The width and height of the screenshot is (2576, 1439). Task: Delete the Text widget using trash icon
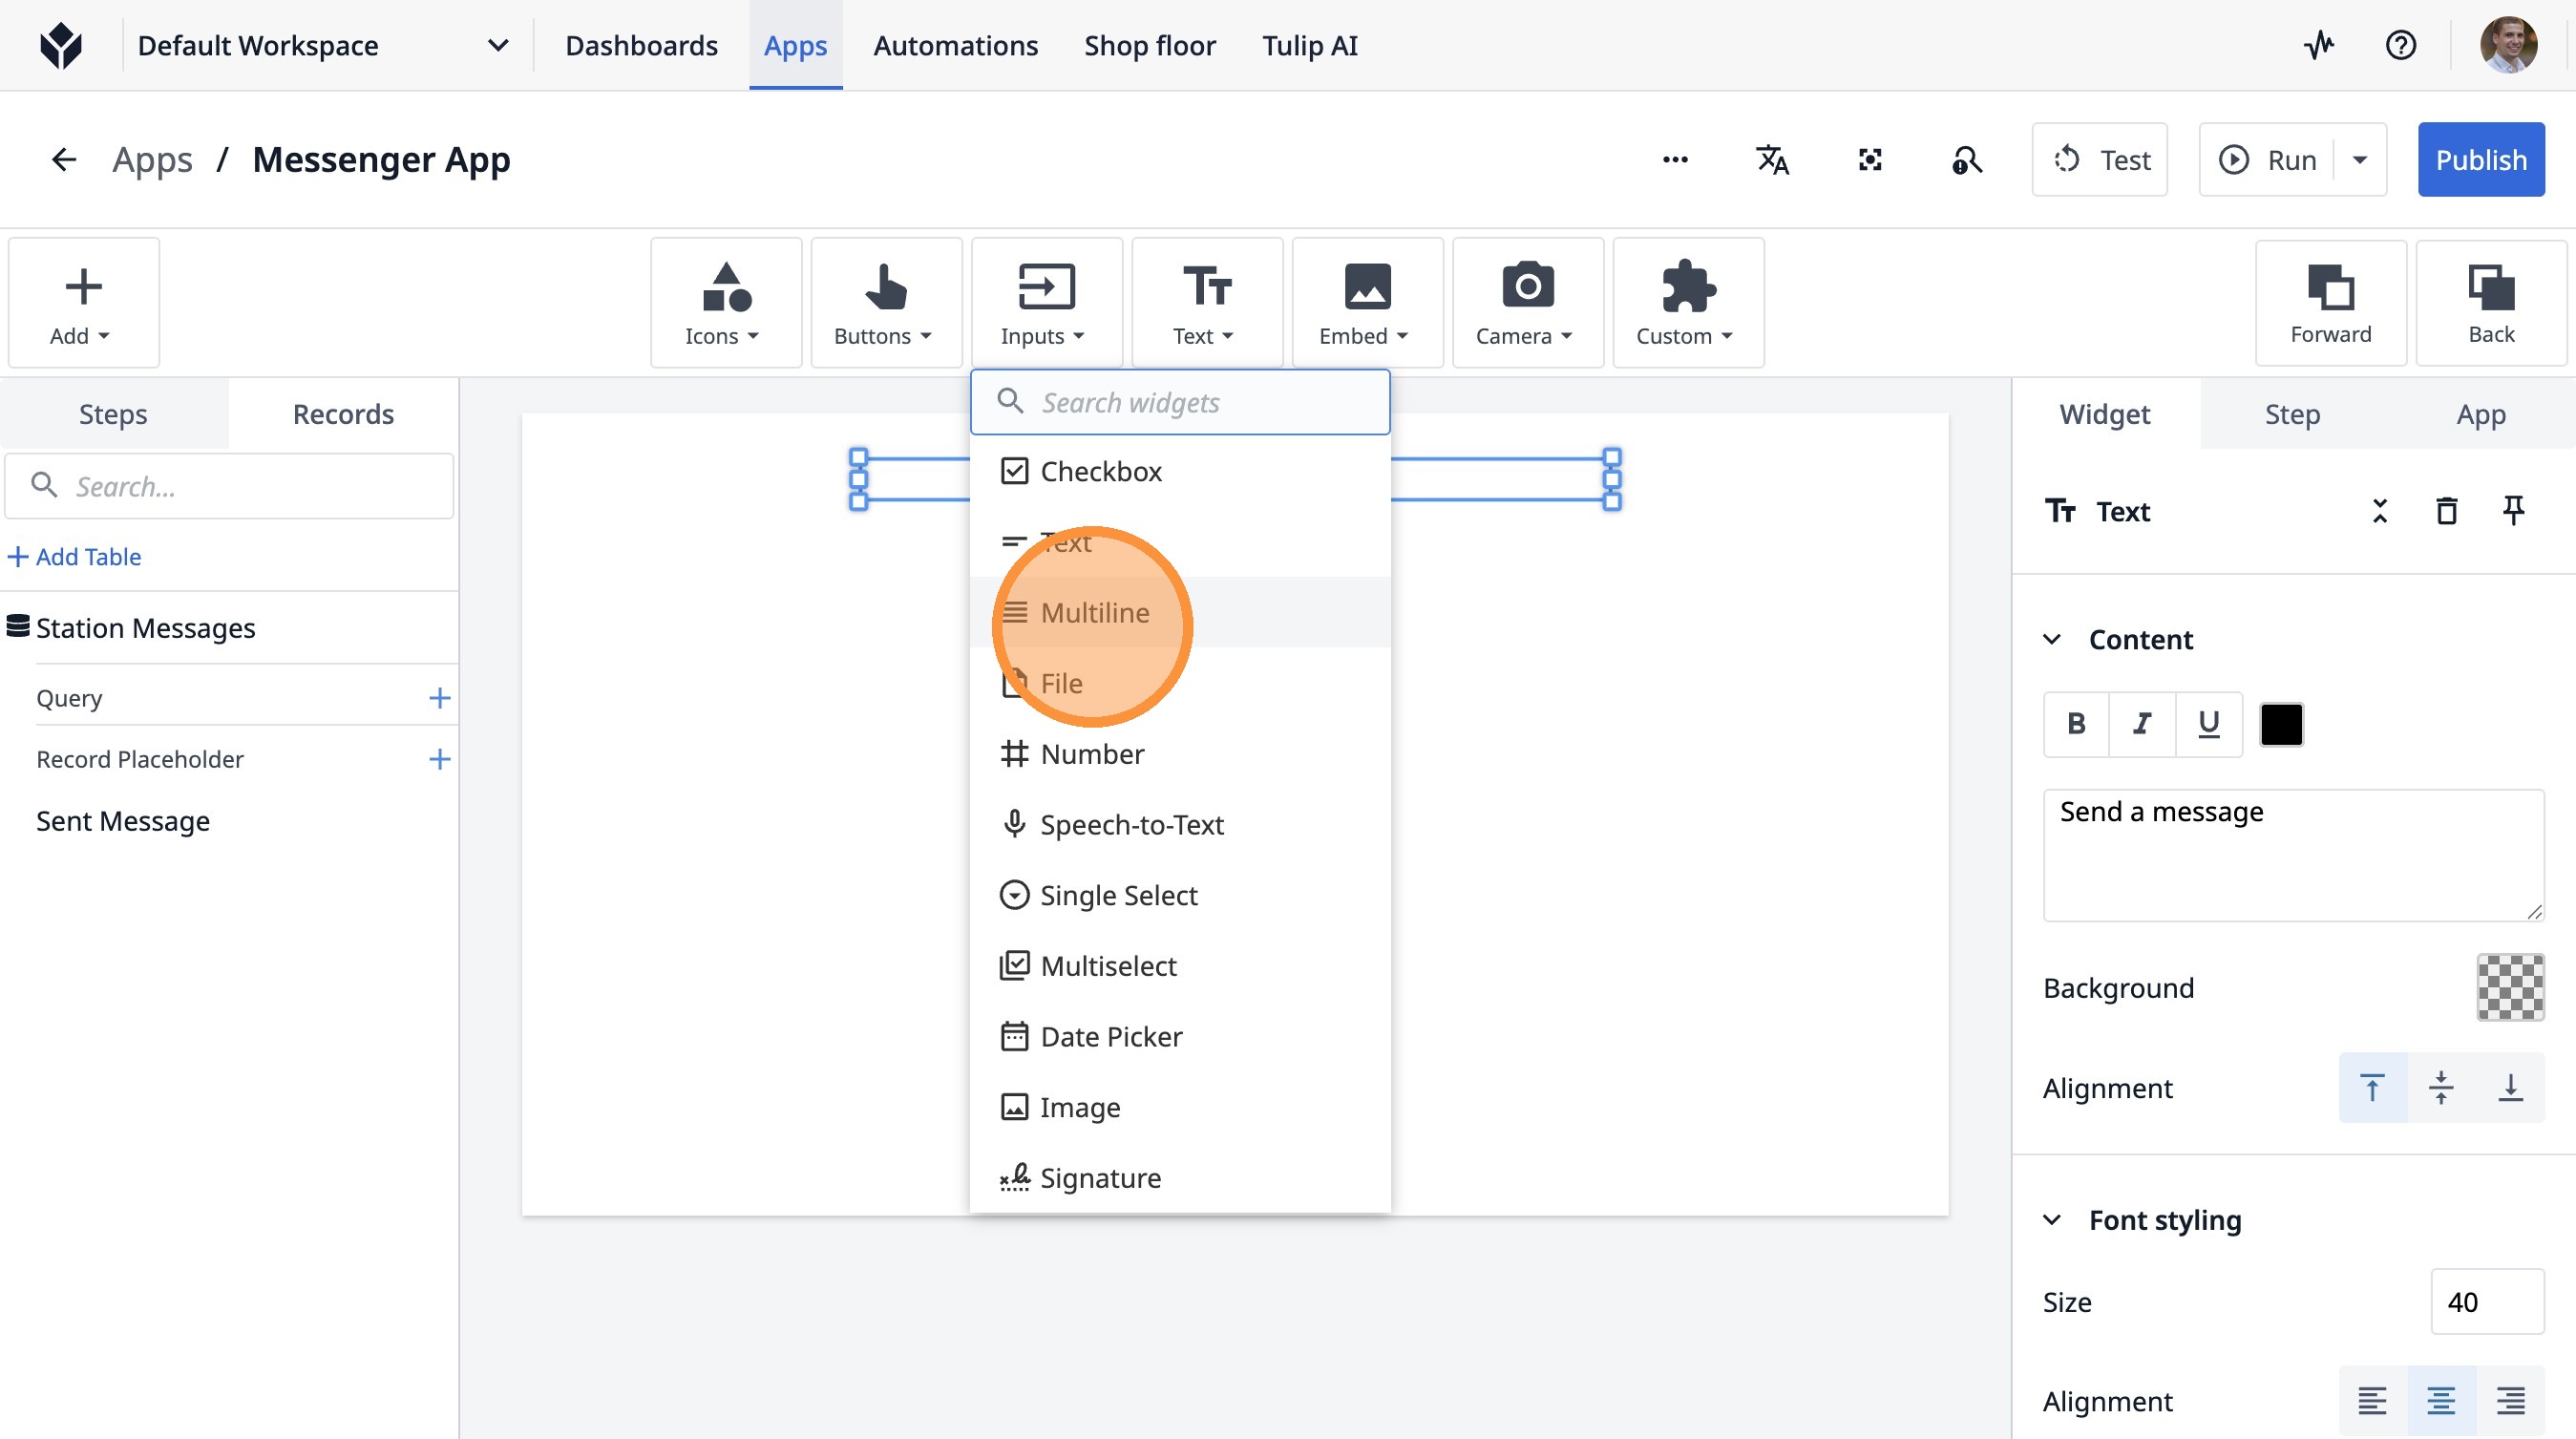2446,511
